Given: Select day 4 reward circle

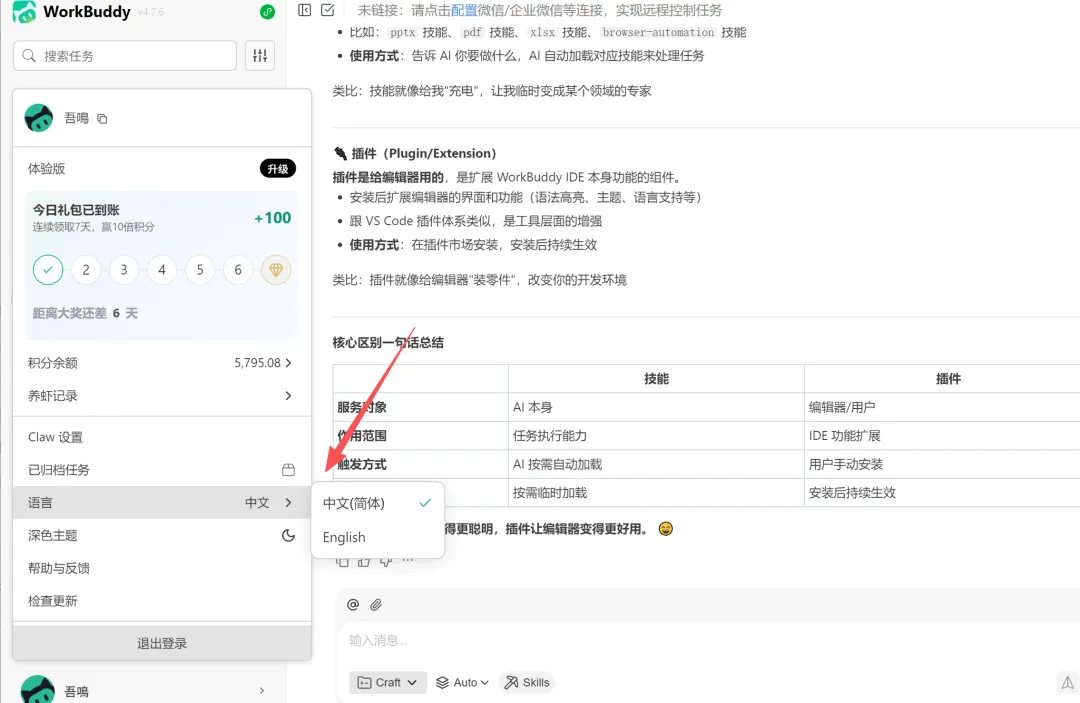Looking at the screenshot, I should point(162,270).
